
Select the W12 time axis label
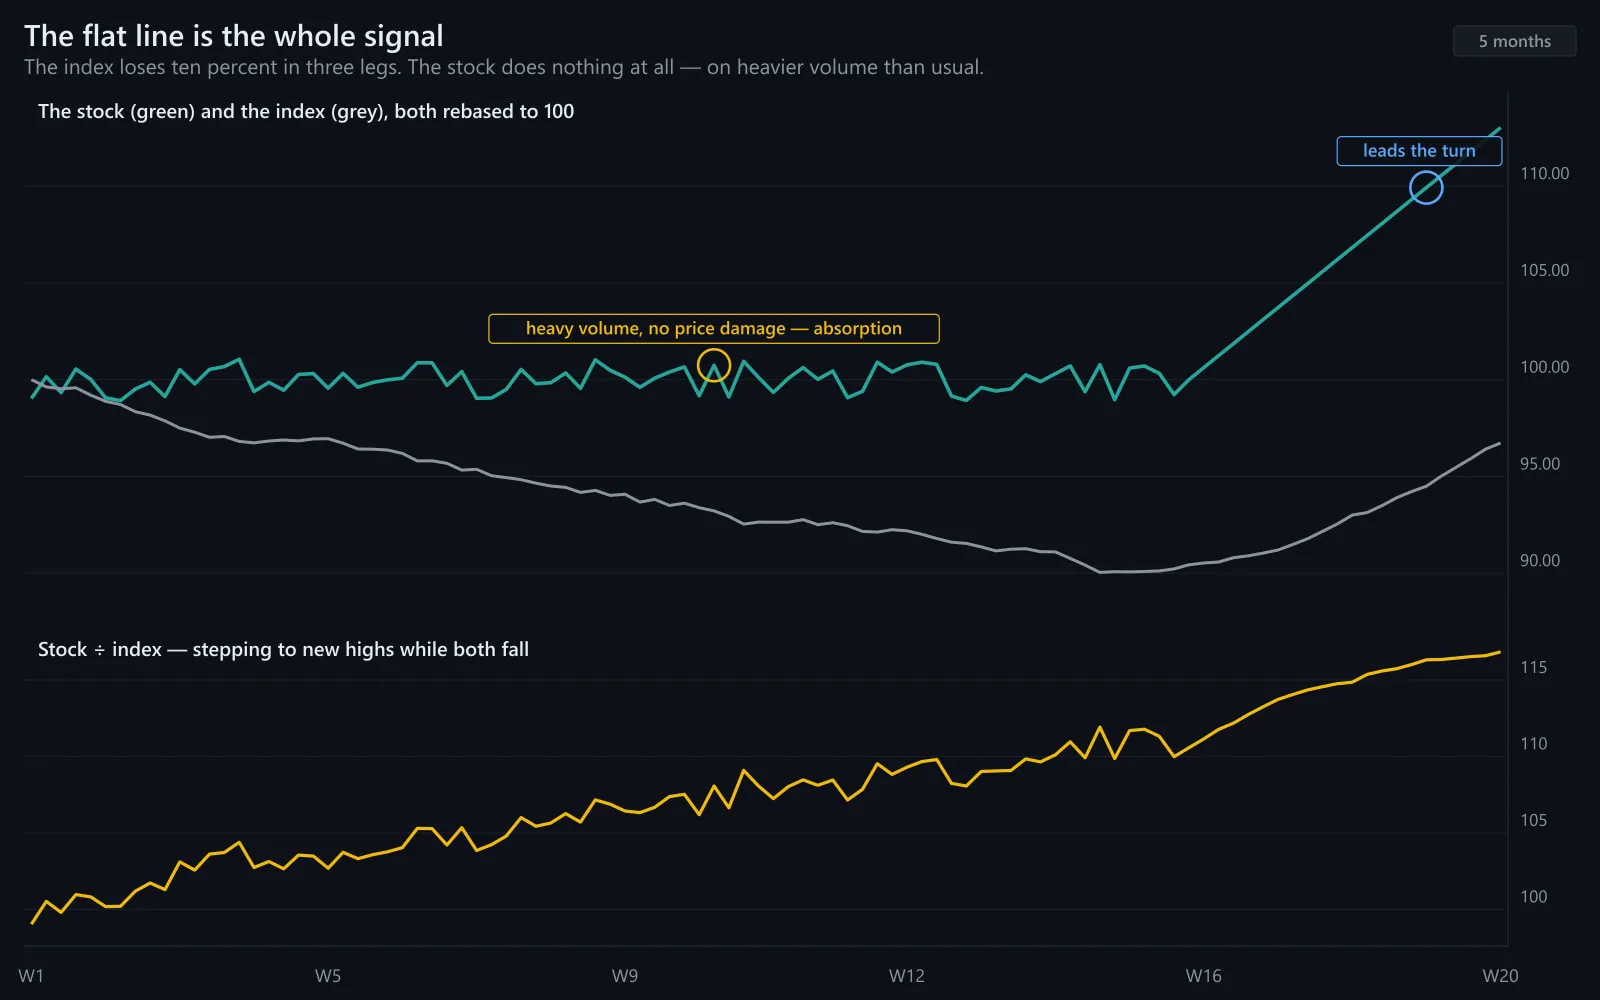point(907,976)
